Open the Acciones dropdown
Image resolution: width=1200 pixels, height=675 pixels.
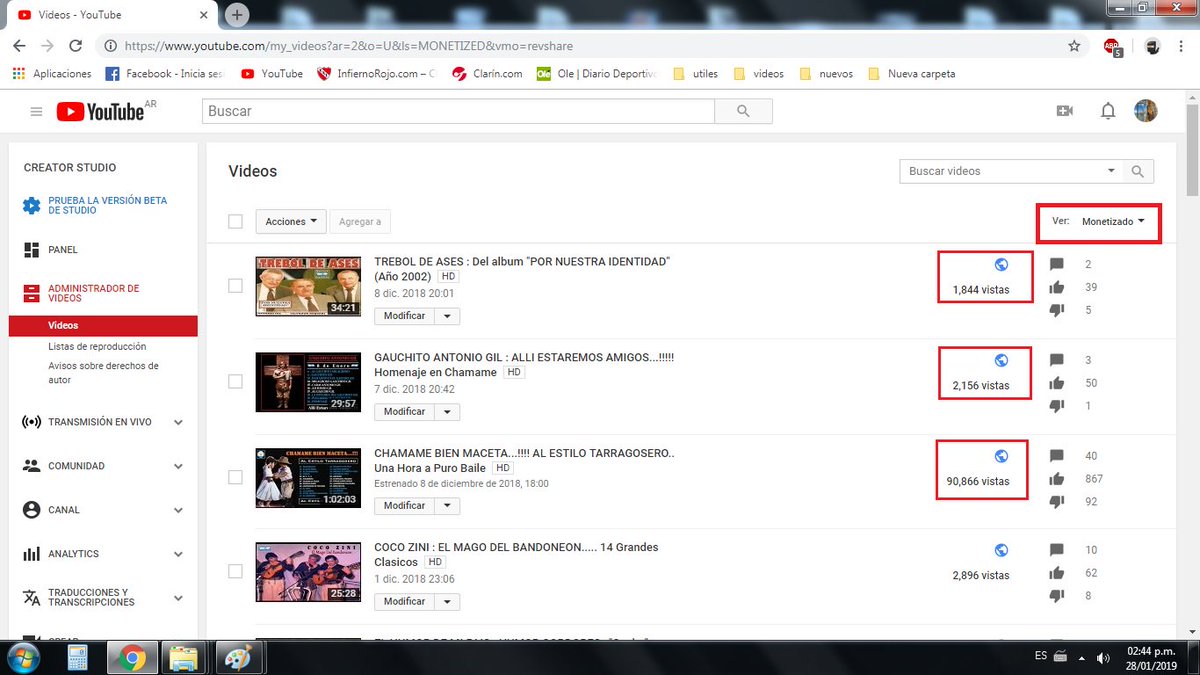click(292, 221)
